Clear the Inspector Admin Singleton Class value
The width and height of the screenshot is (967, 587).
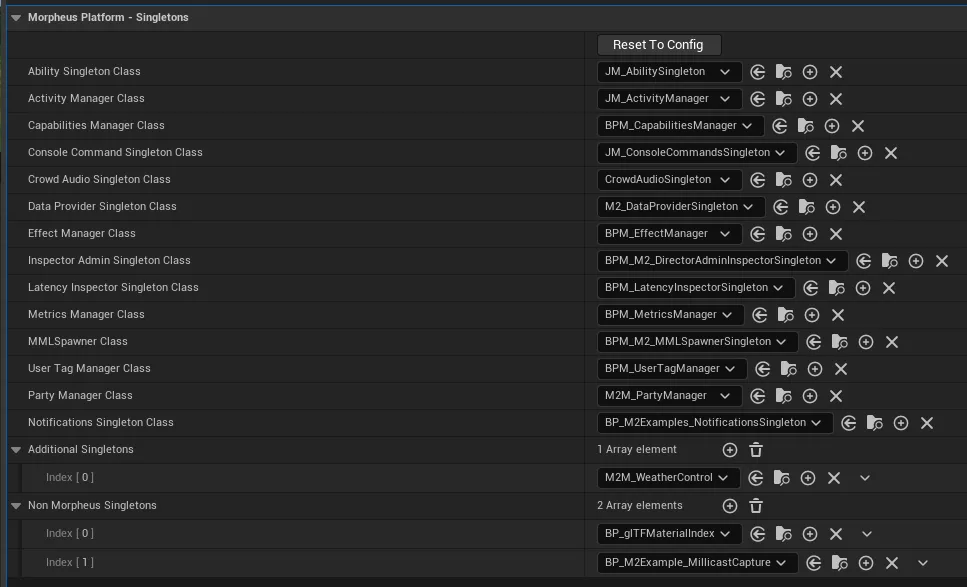point(942,261)
